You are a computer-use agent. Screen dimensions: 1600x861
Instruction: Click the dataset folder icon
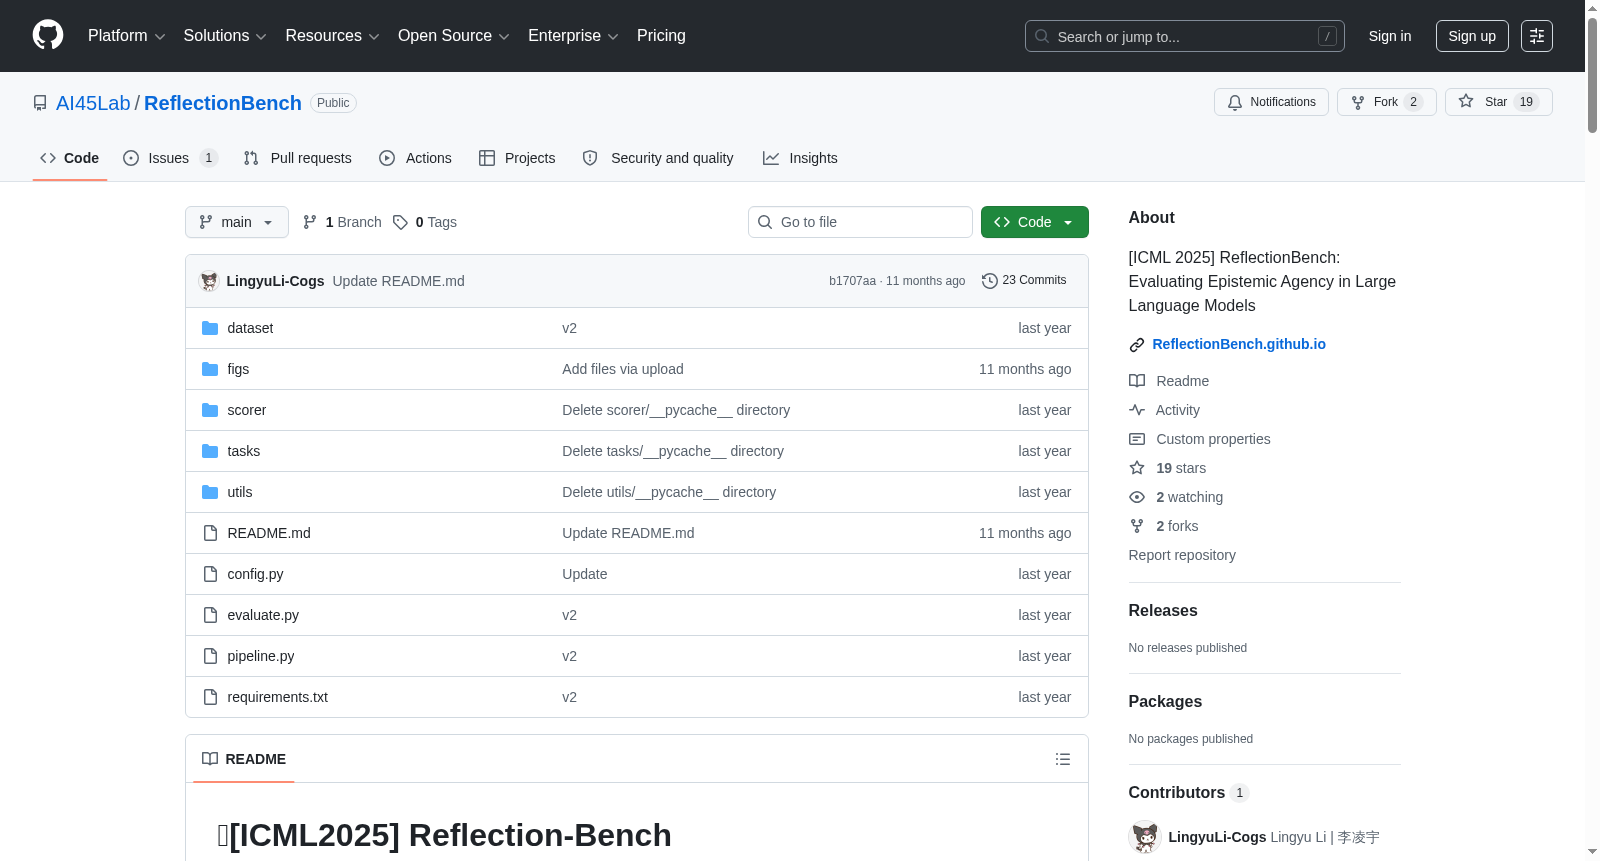pos(210,328)
